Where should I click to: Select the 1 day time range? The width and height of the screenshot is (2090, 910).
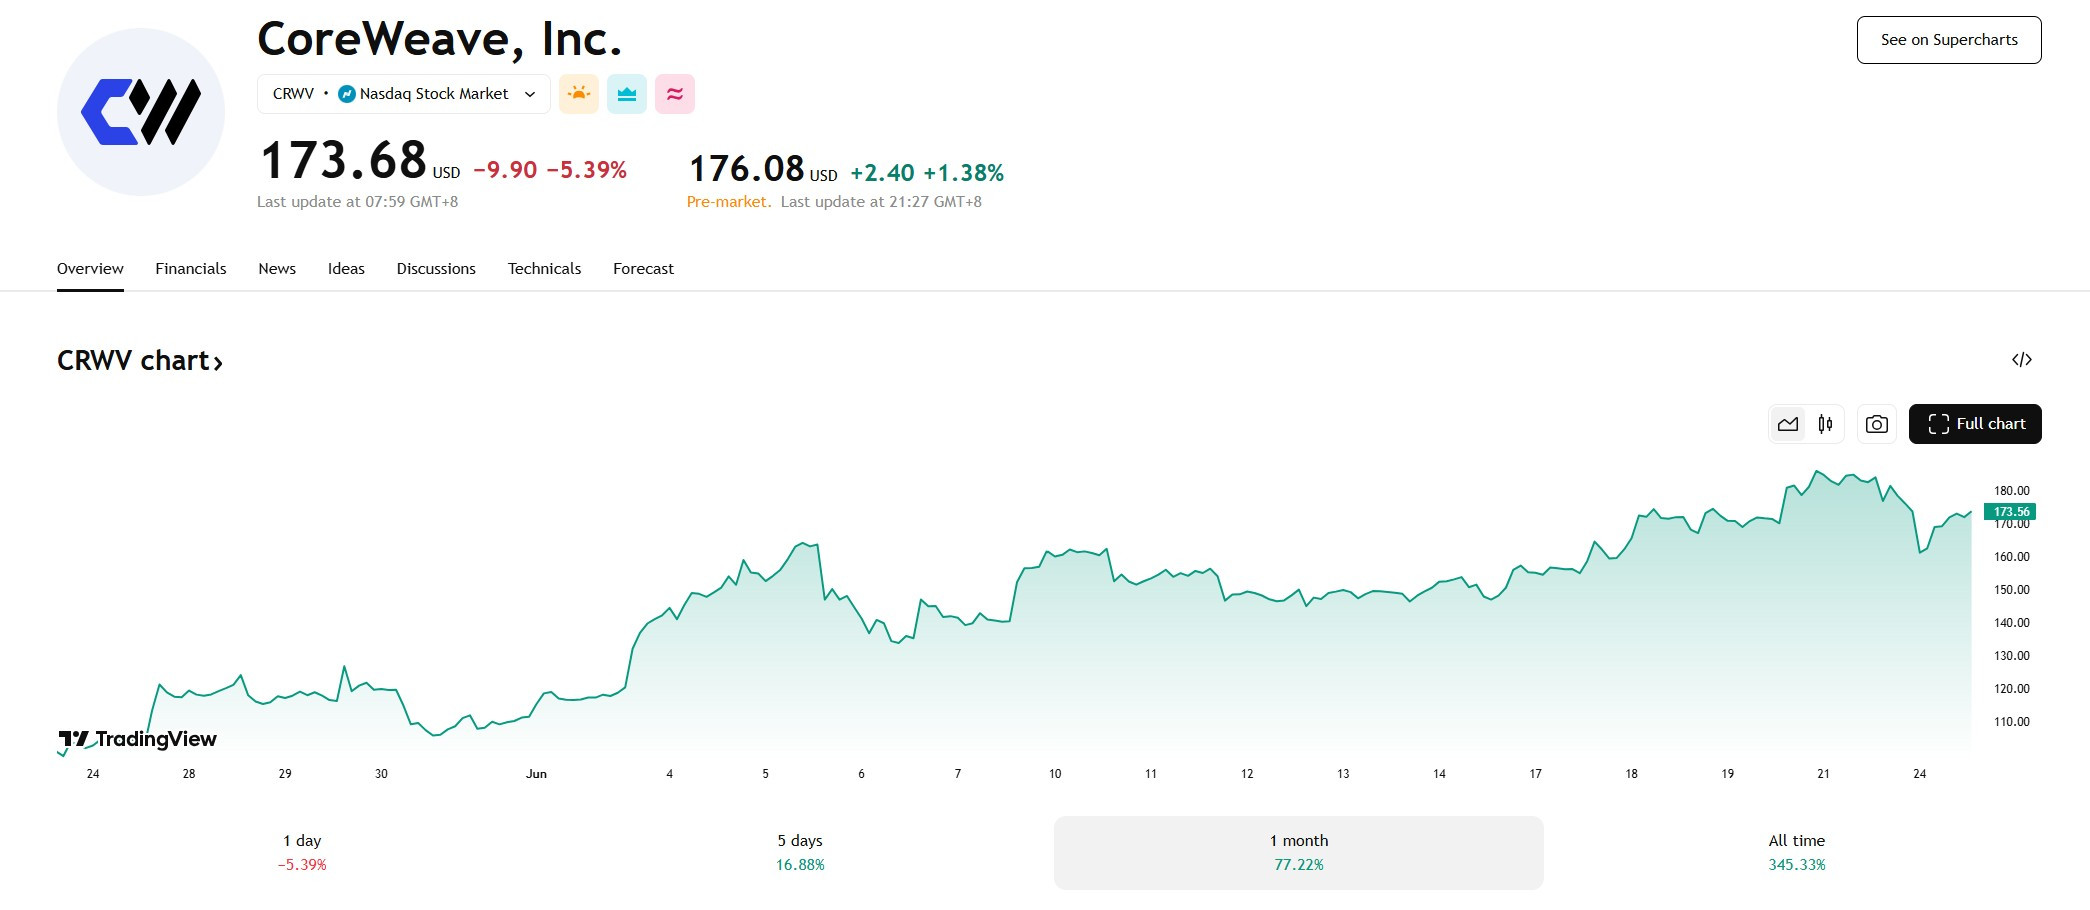[302, 852]
